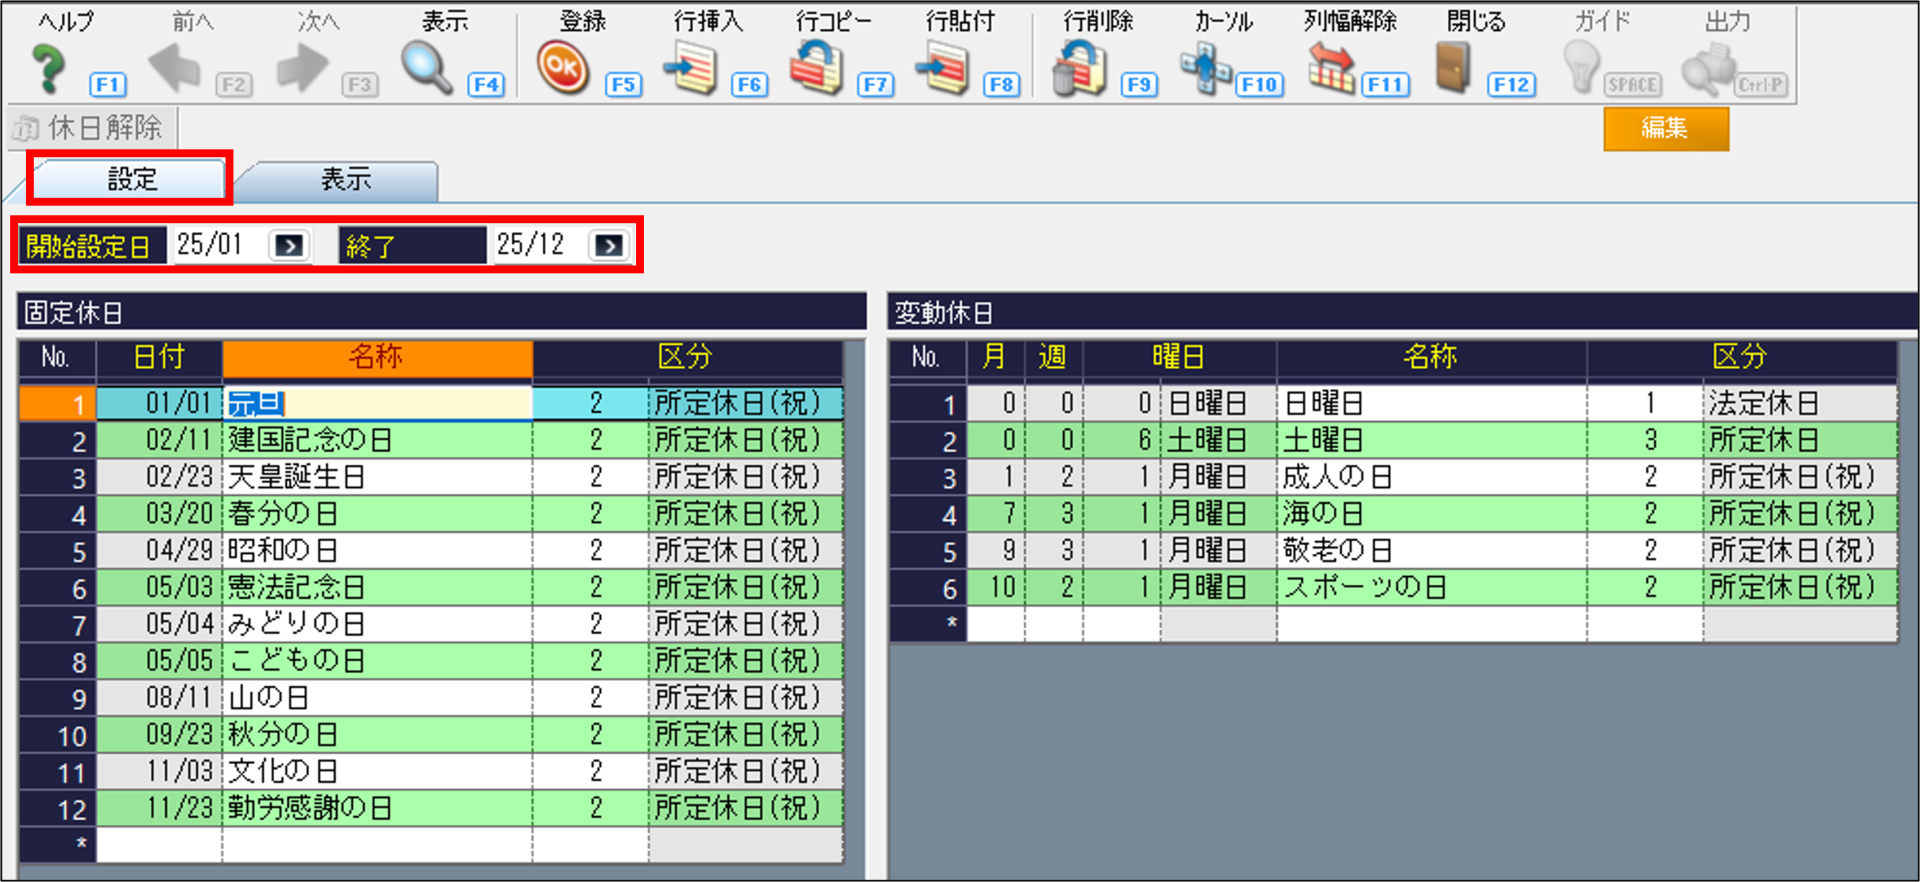This screenshot has width=1920, height=882.
Task: Click the row insert icon
Action: (x=691, y=70)
